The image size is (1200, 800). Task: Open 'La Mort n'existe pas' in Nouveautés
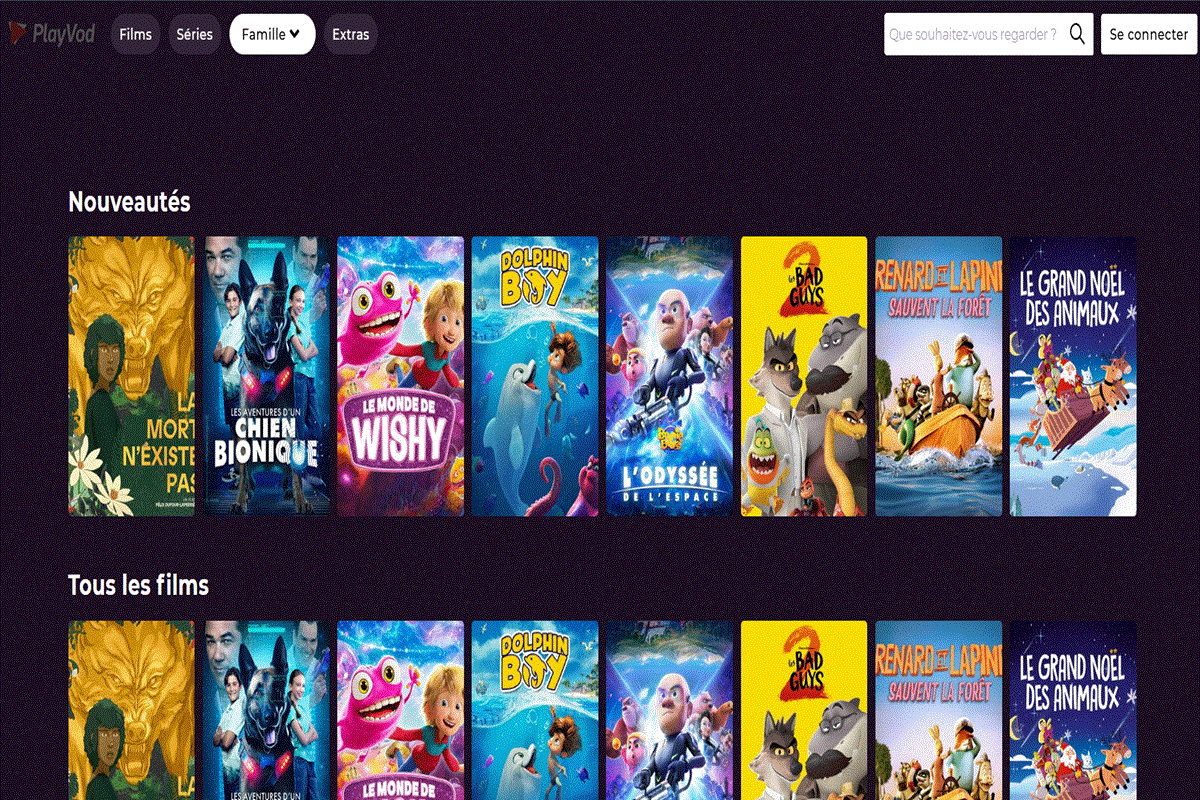coord(131,378)
